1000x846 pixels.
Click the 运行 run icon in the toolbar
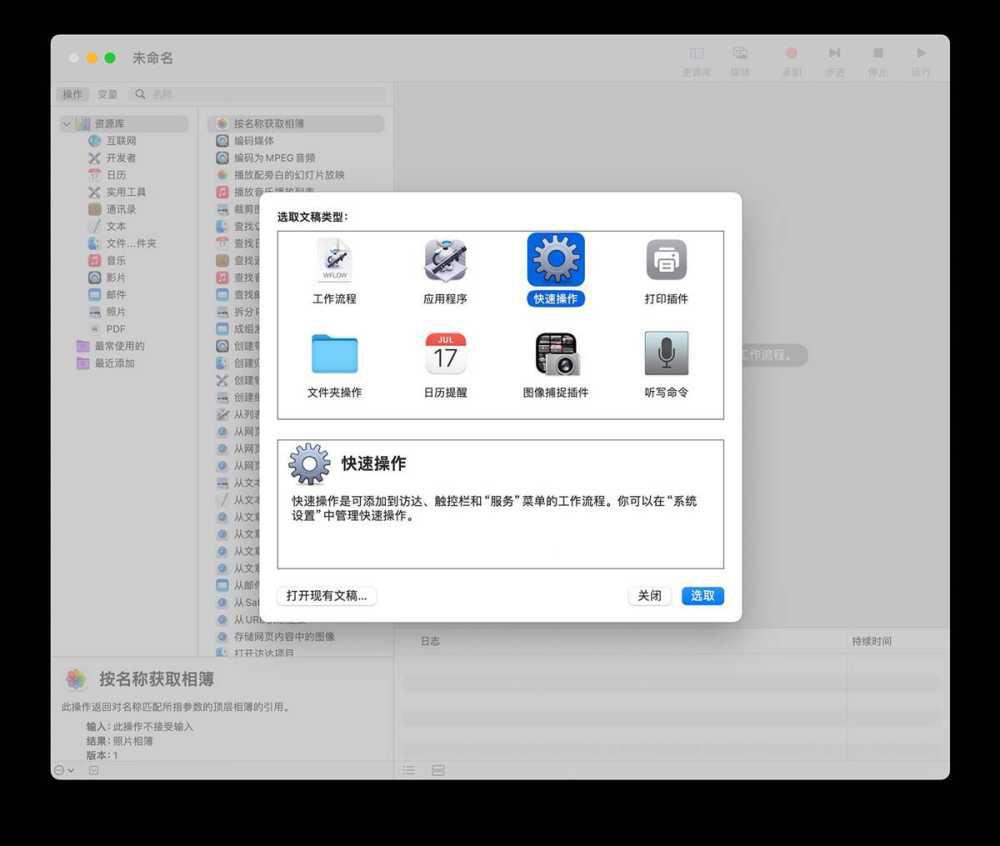tap(921, 53)
